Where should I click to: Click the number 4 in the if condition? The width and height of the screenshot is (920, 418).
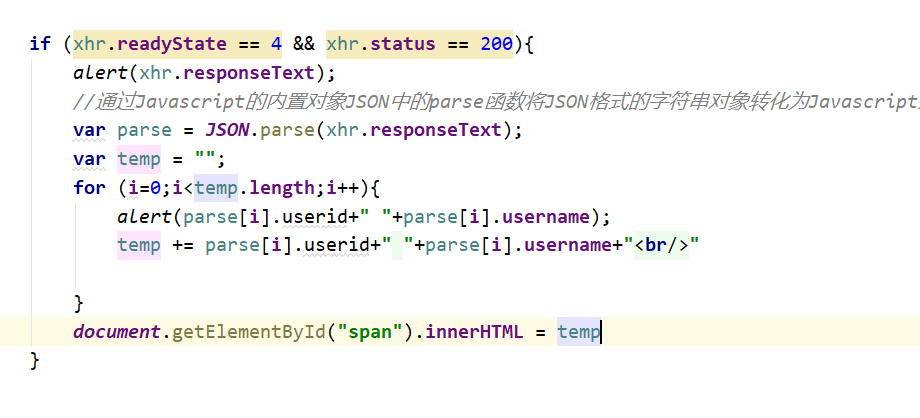(x=276, y=44)
